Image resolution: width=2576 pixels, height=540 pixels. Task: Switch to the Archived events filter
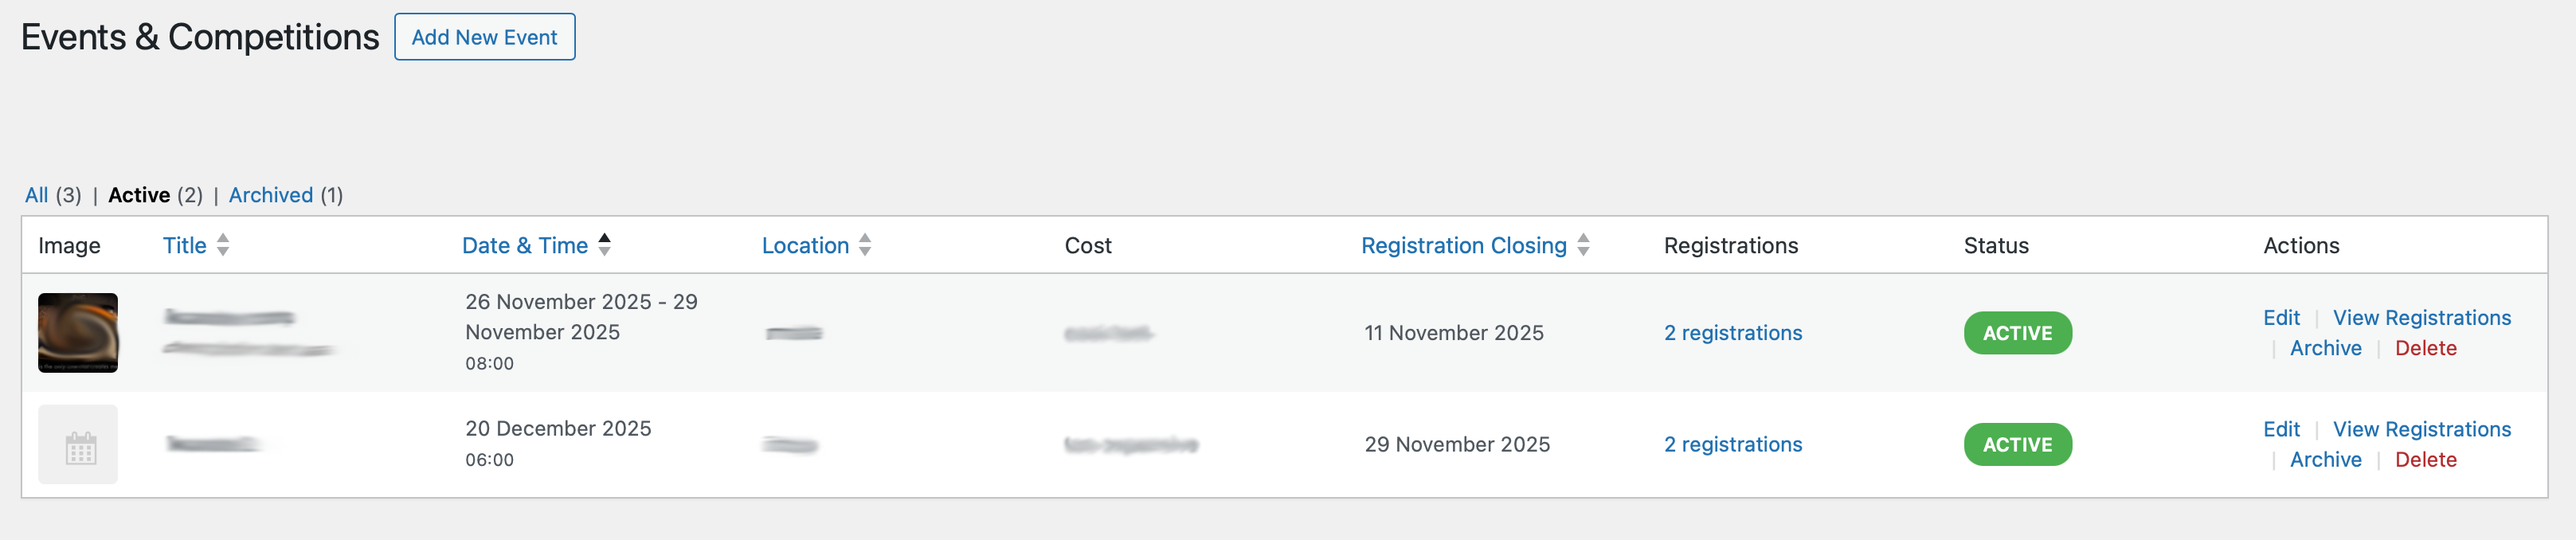[270, 195]
